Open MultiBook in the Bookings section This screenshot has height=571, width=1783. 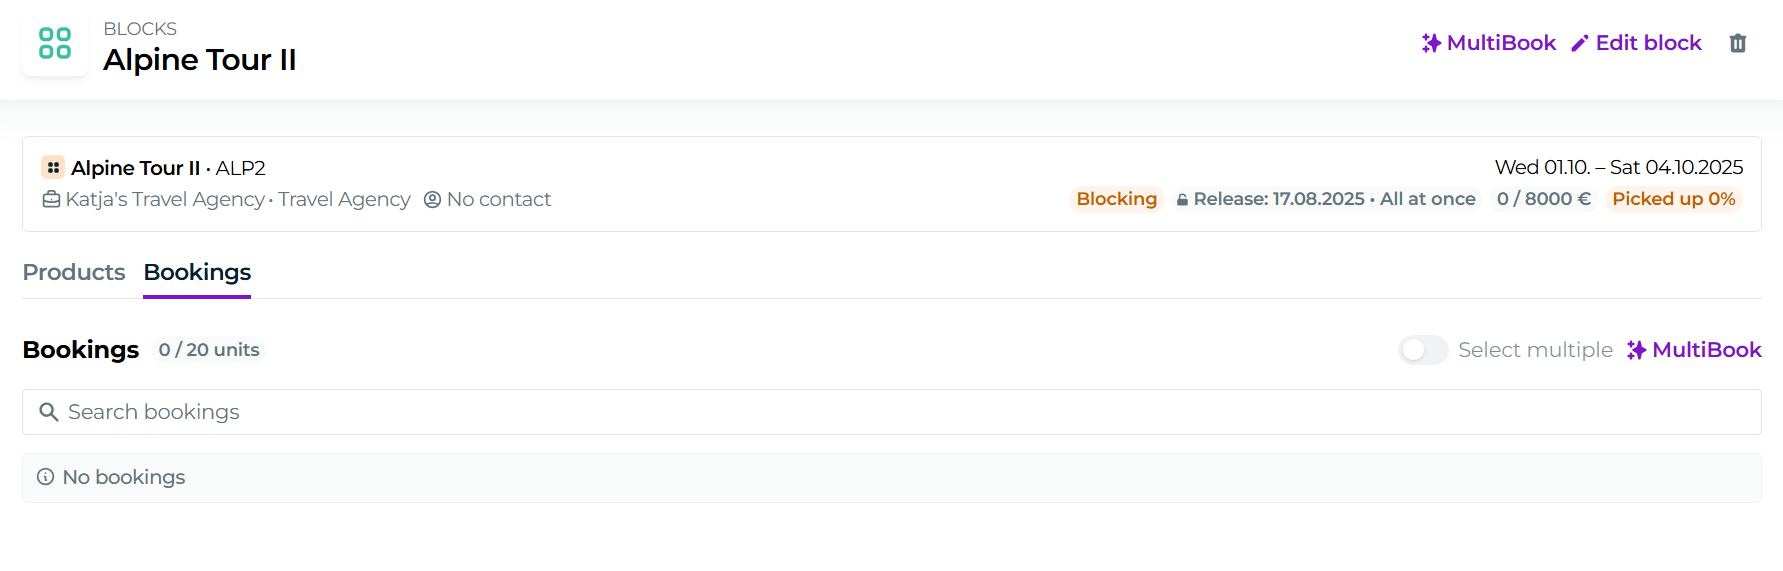click(1694, 350)
